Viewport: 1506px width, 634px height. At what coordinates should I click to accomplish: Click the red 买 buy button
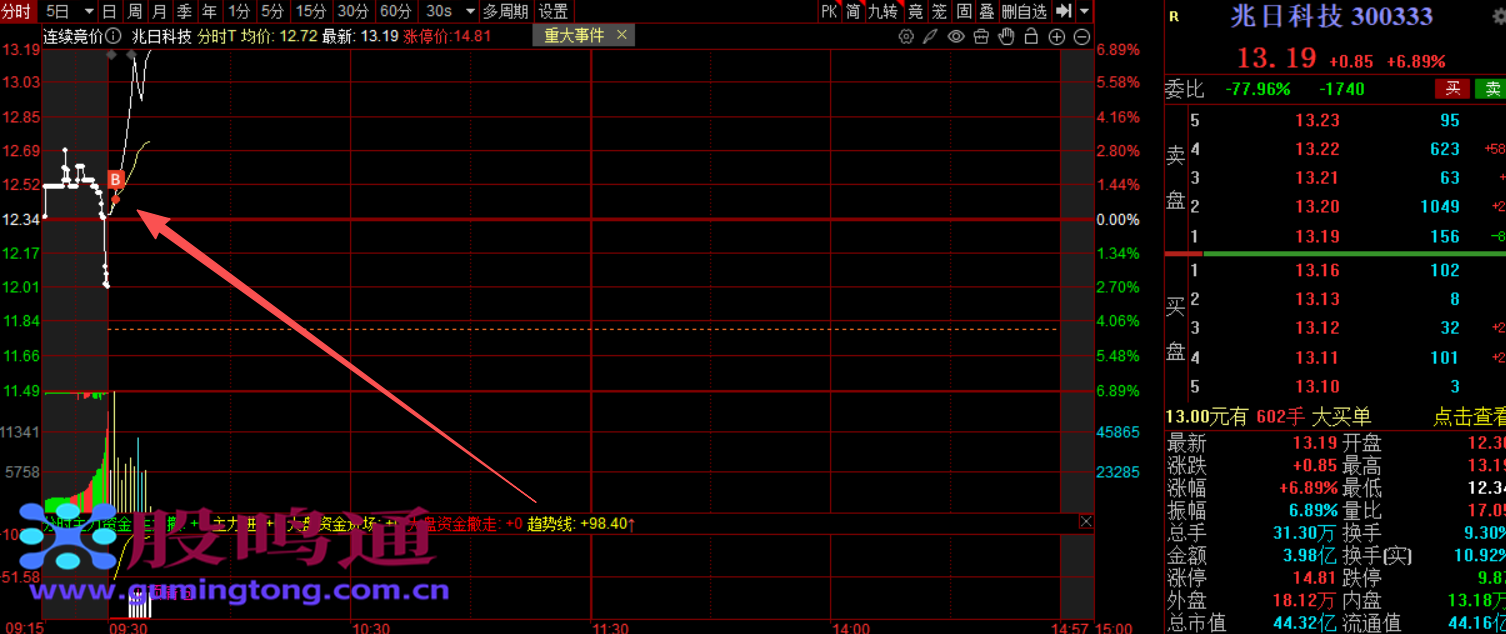click(x=1453, y=89)
